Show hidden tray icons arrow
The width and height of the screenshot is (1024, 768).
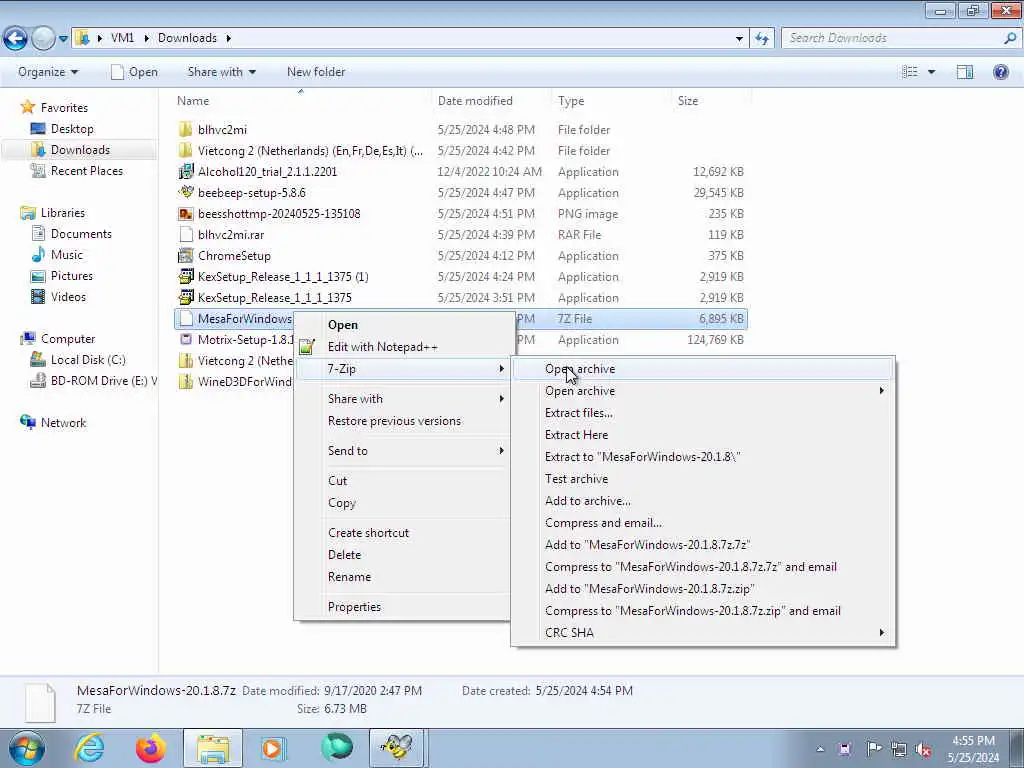820,749
